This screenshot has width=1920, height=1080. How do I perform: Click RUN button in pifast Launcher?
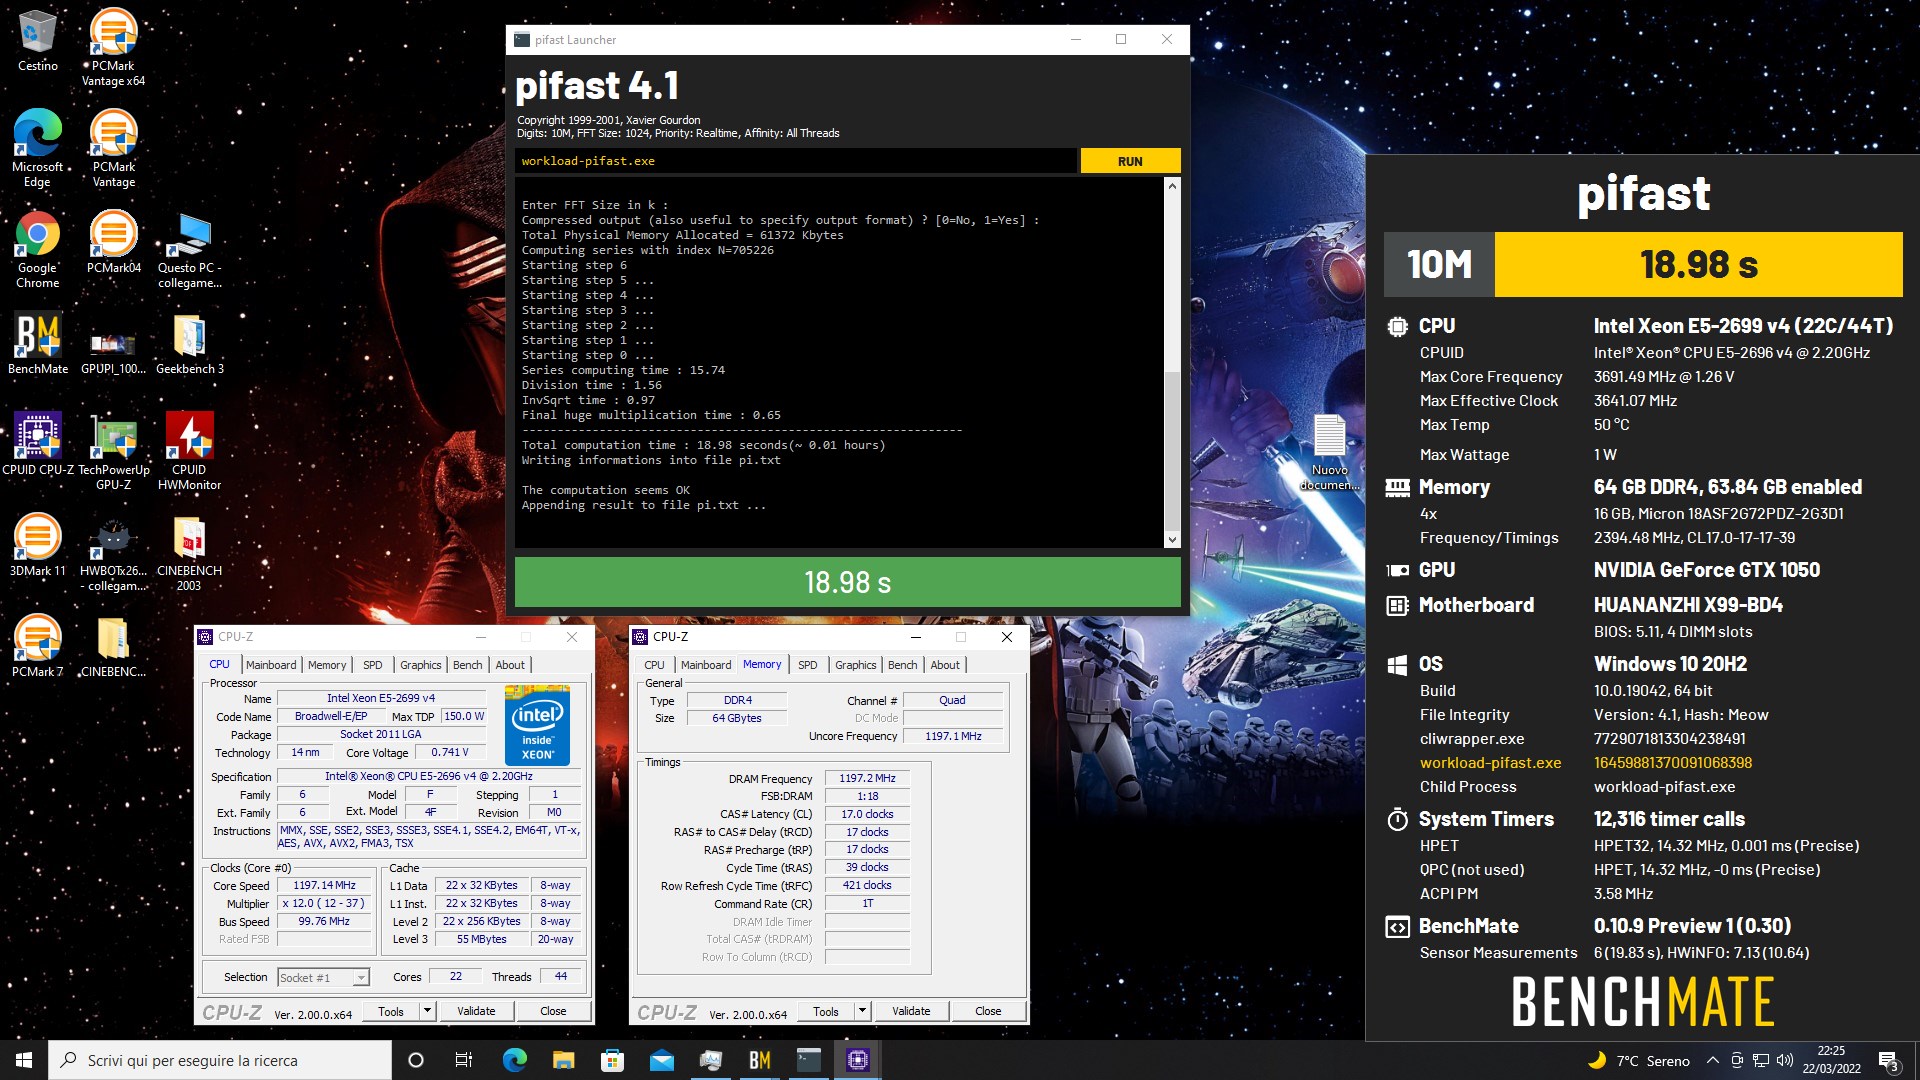tap(1130, 161)
